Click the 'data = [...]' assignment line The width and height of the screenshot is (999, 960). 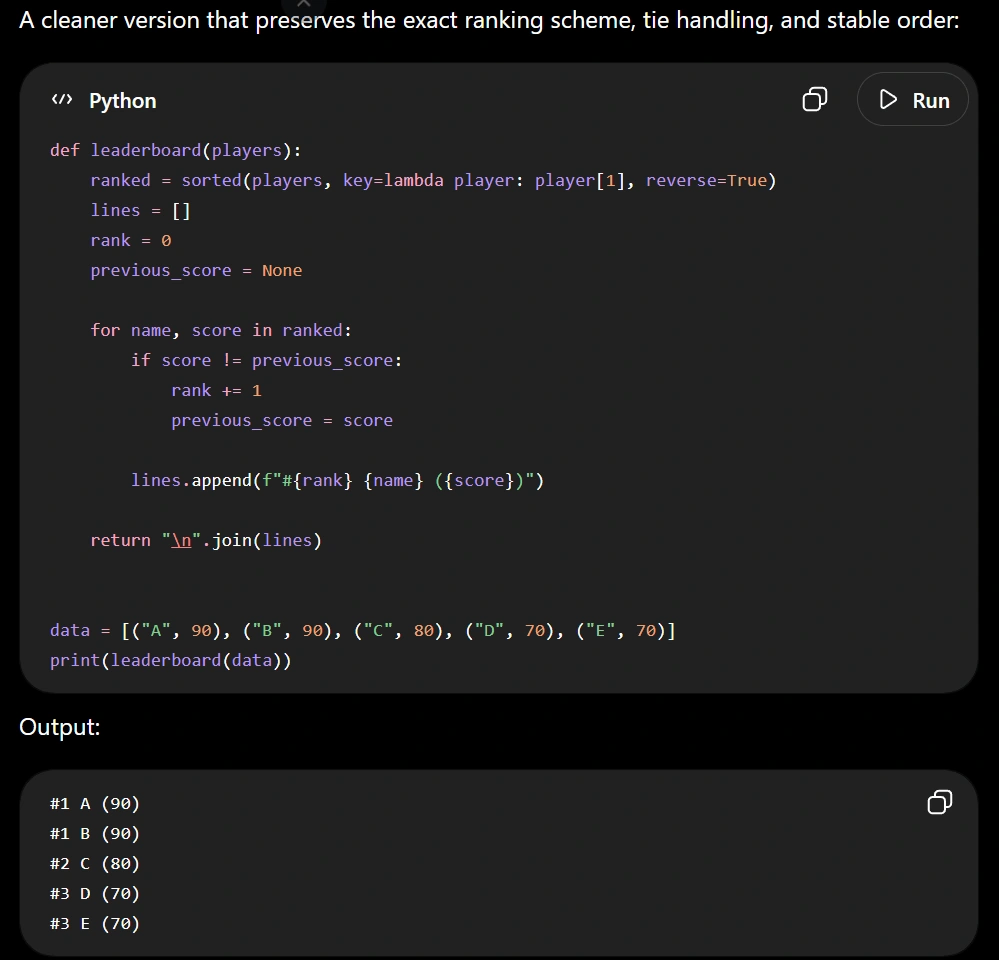(363, 631)
